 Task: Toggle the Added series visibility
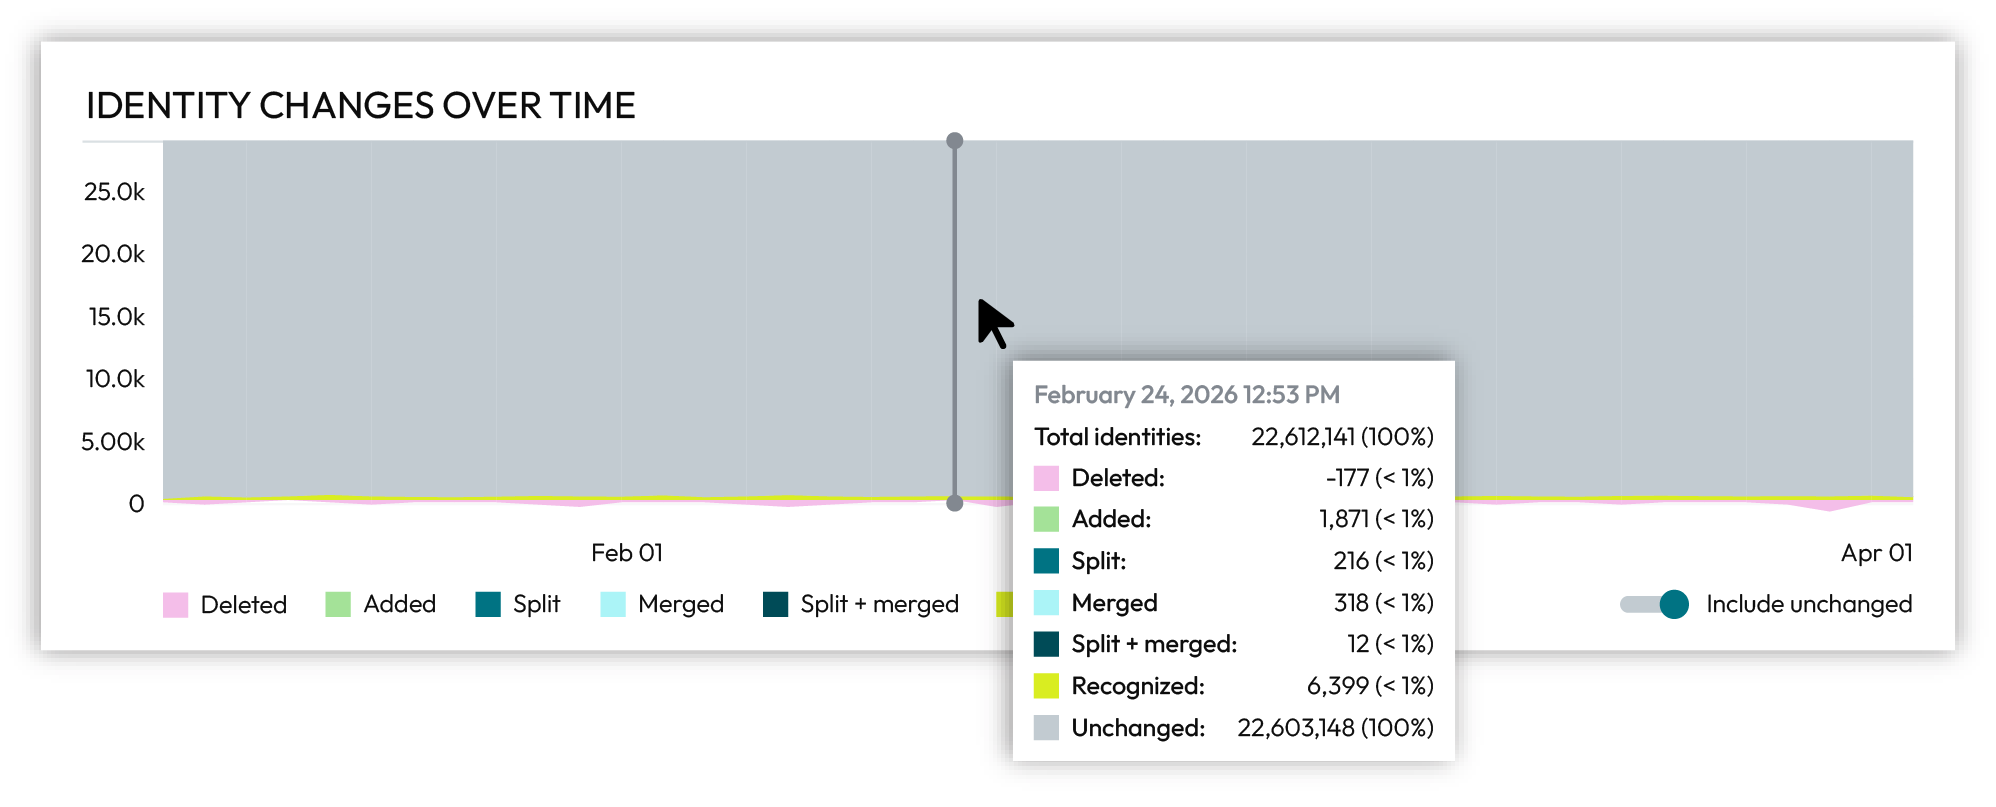coord(399,604)
